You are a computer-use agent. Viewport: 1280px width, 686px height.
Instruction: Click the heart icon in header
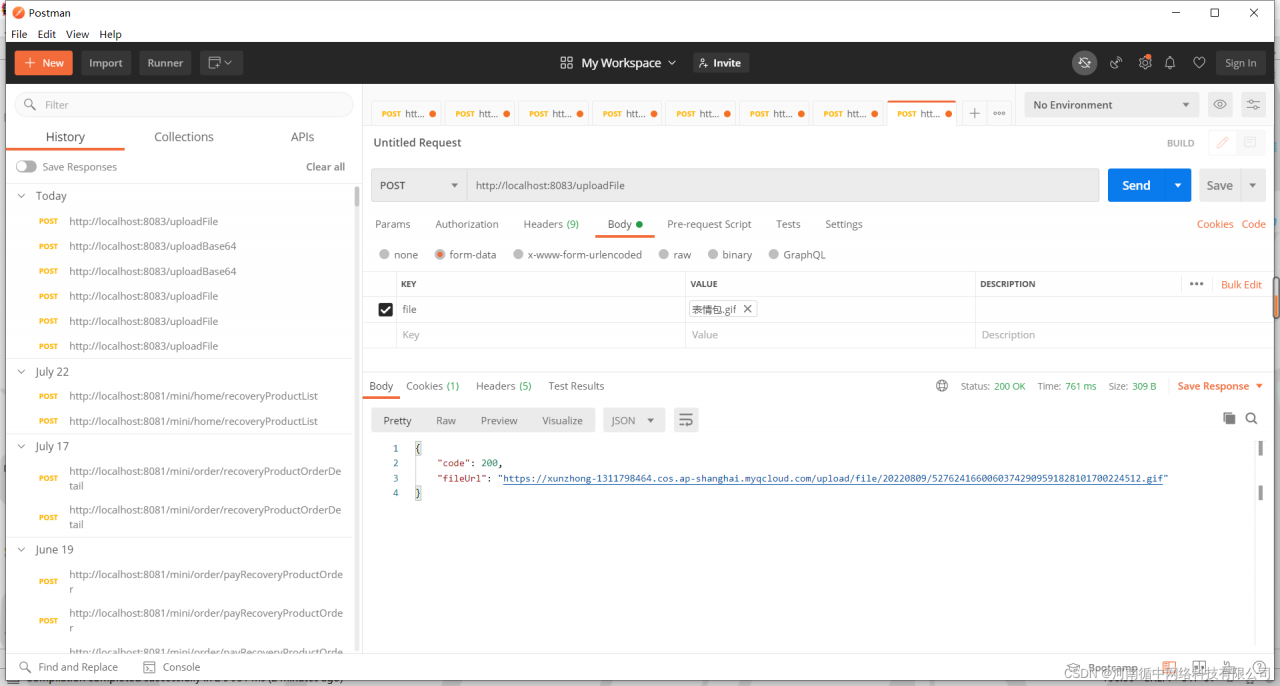(1199, 63)
